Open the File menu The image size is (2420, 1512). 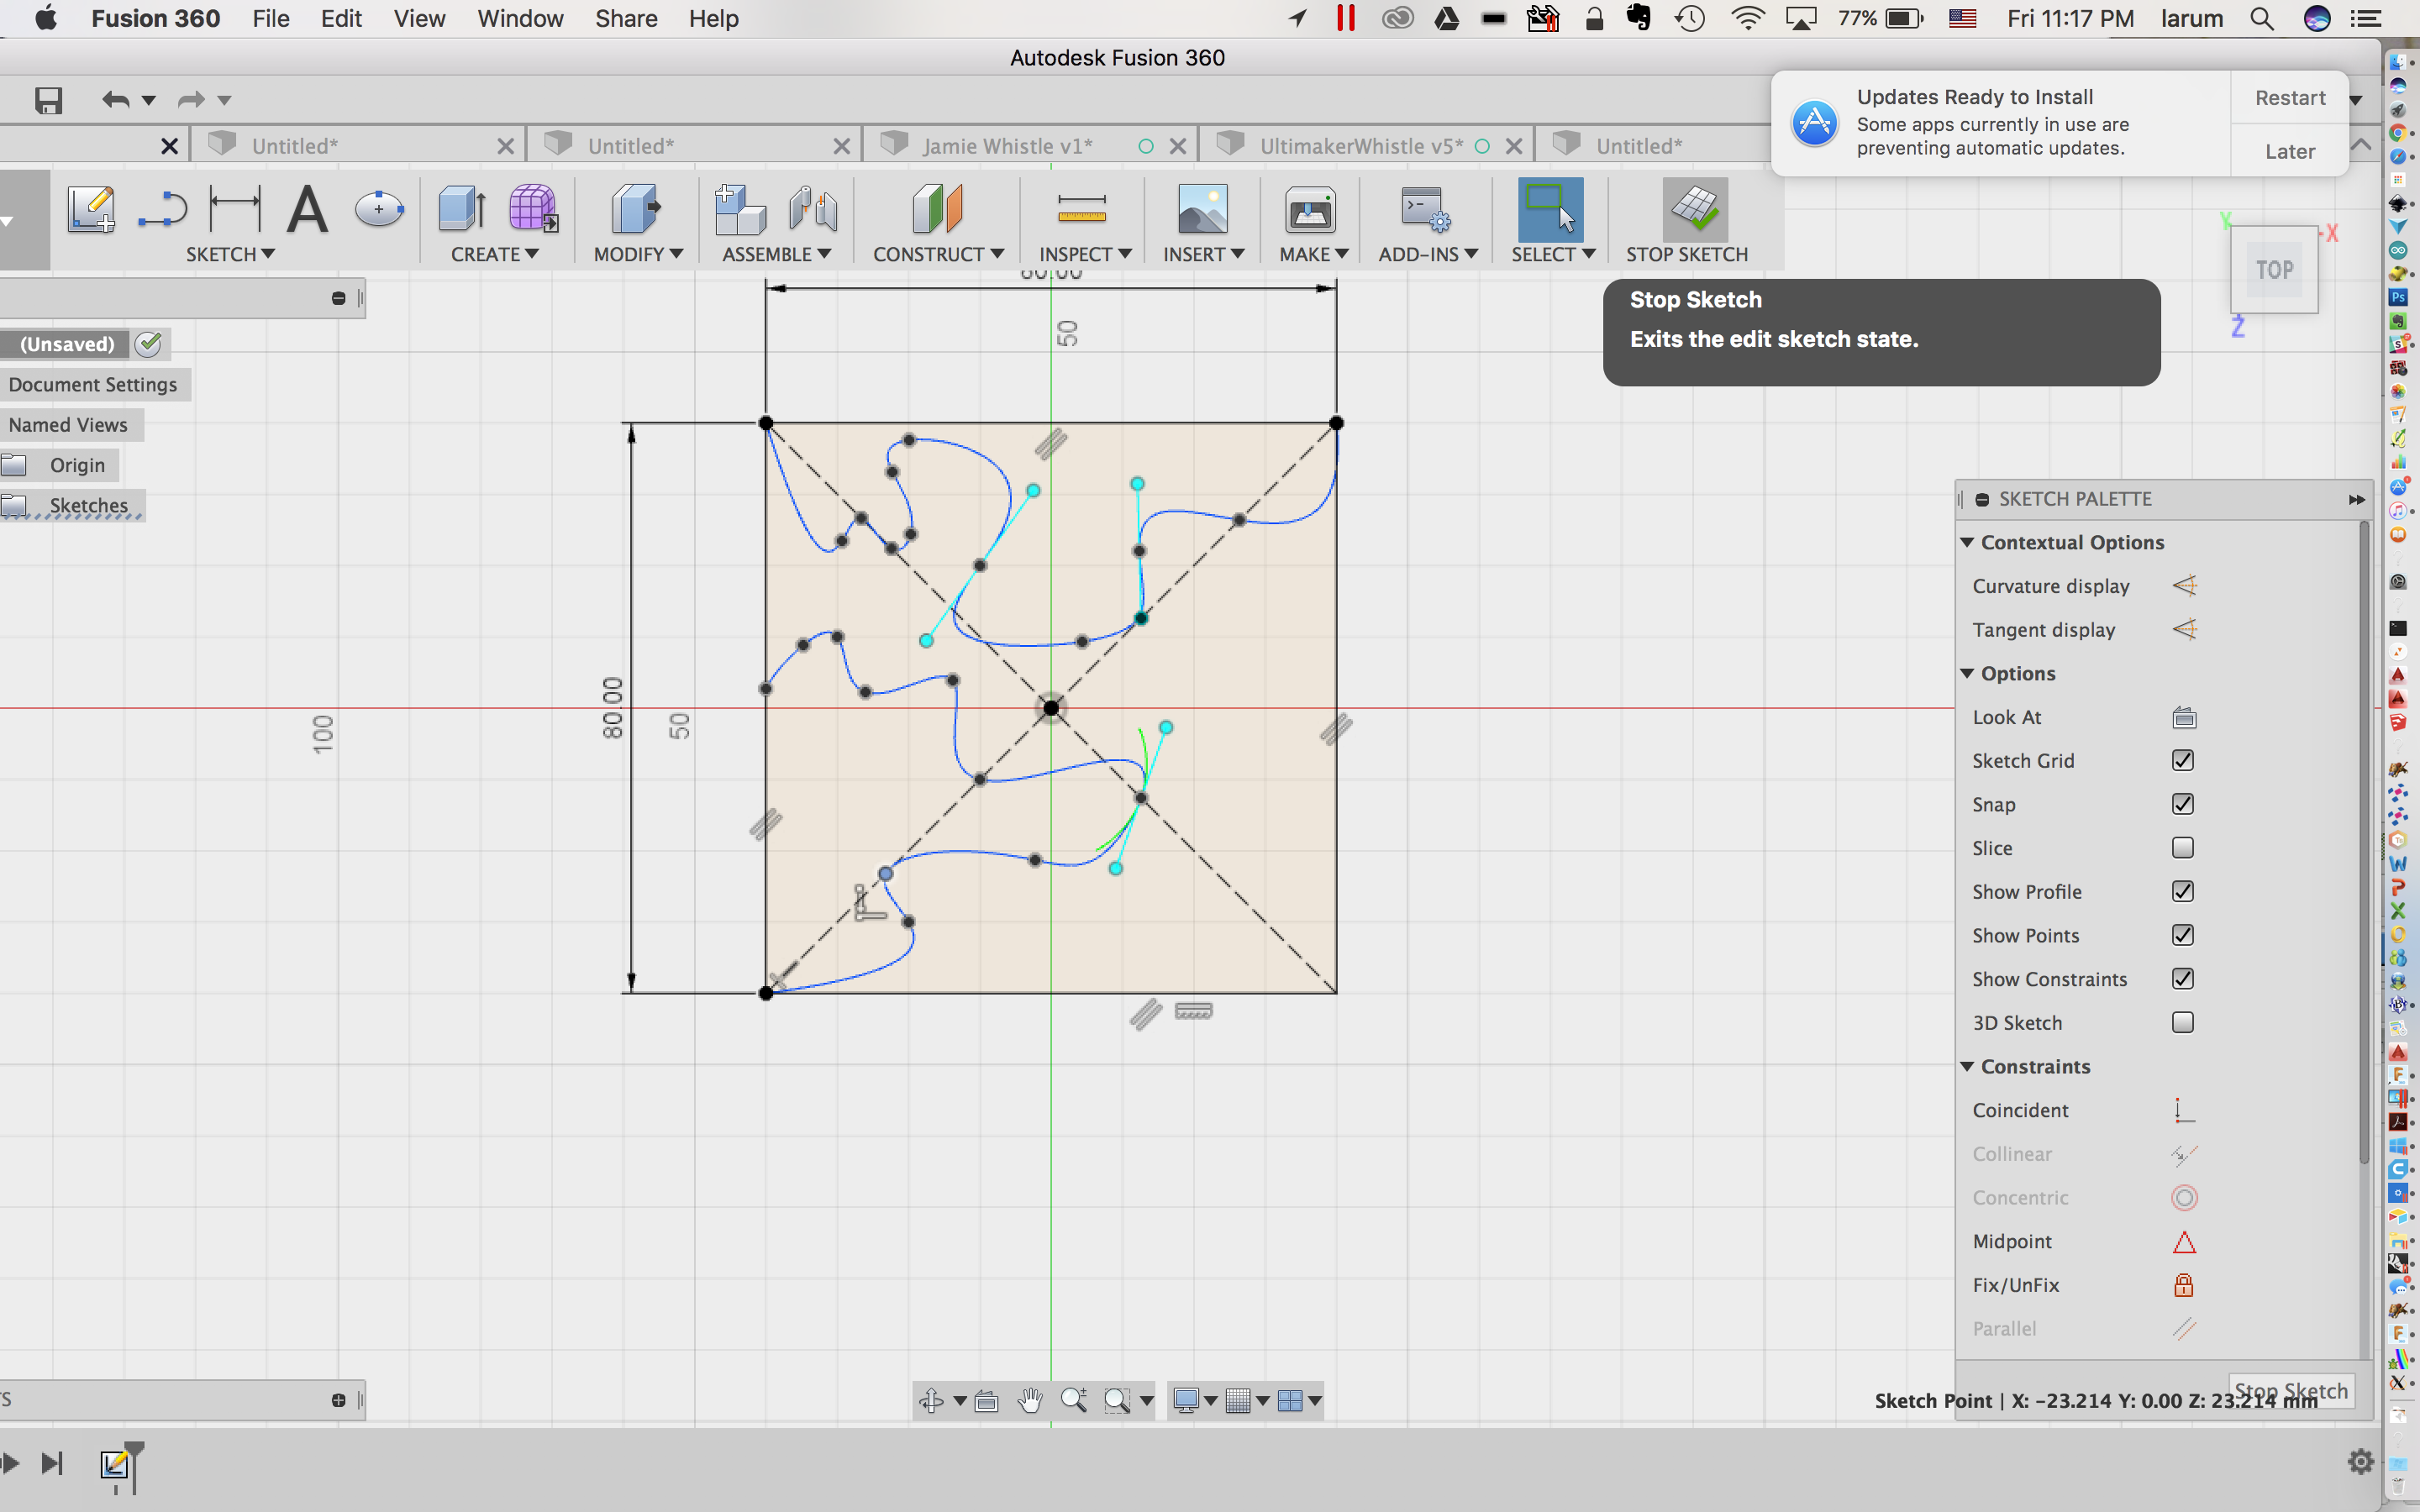coord(270,19)
